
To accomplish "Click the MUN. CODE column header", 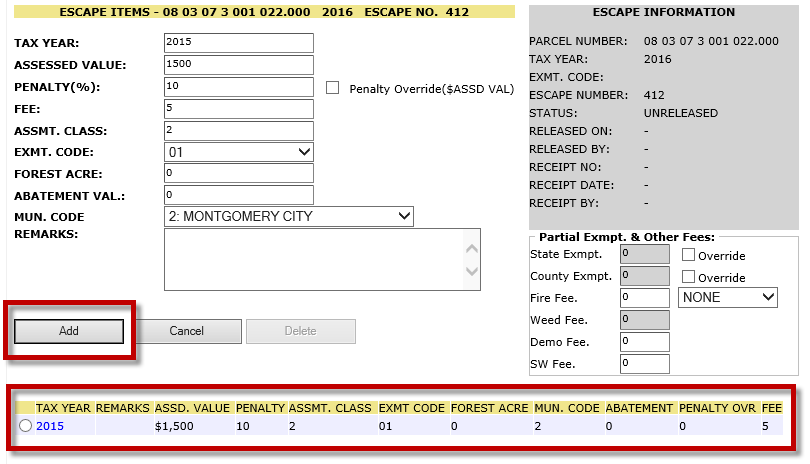I will 567,408.
